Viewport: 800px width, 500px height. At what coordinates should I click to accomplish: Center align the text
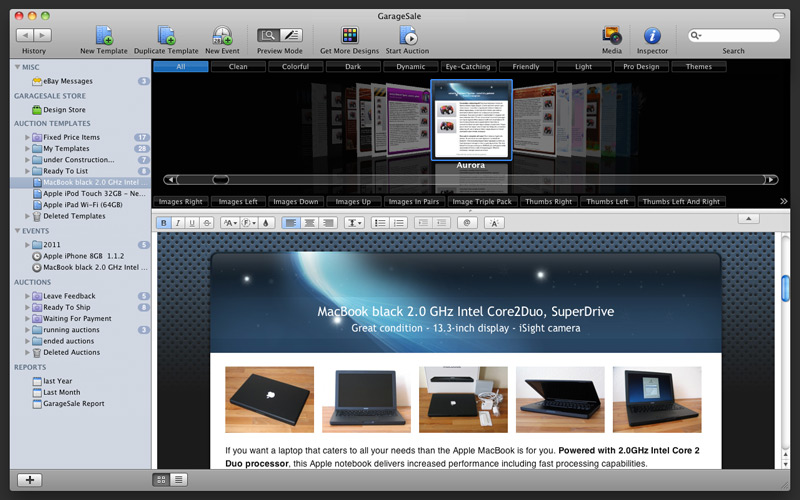309,223
